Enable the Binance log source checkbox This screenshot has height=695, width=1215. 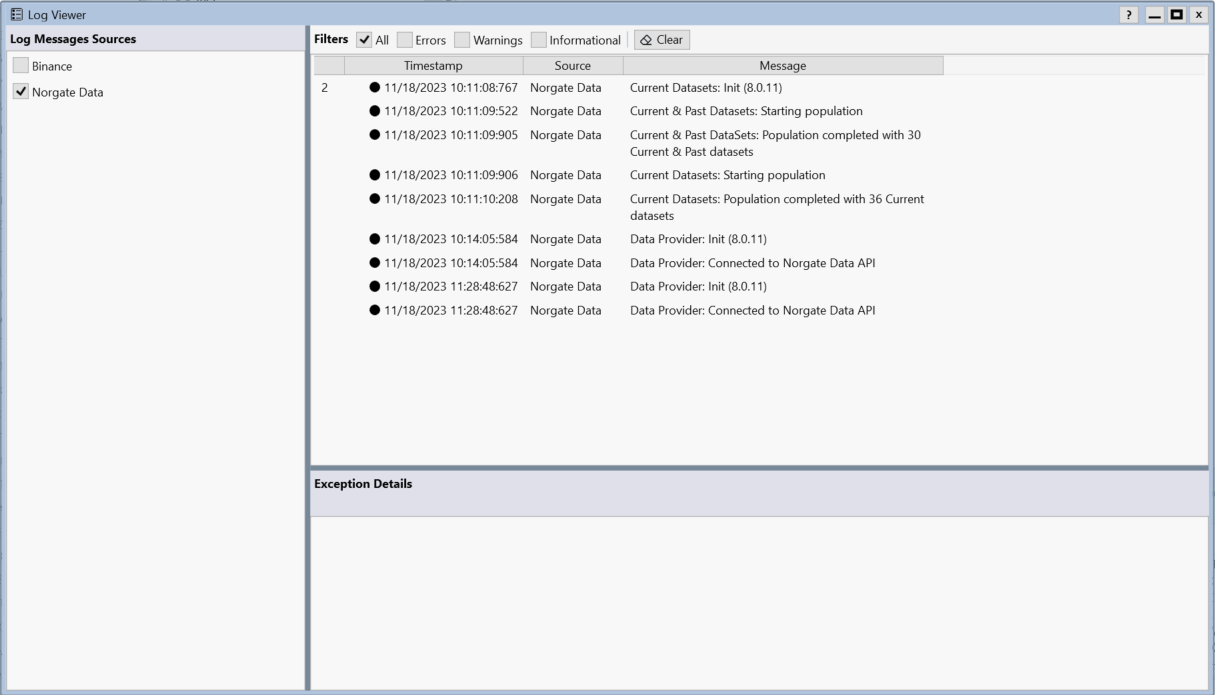tap(21, 66)
